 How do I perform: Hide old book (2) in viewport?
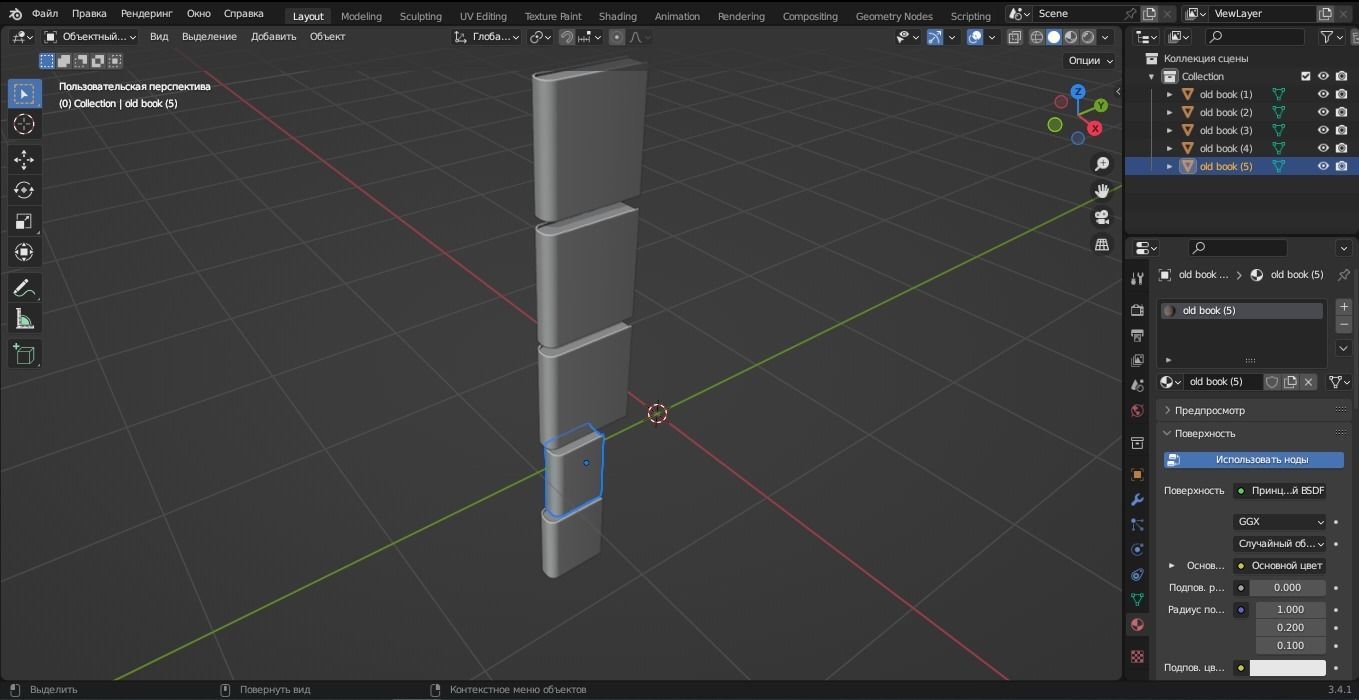pyautogui.click(x=1323, y=112)
